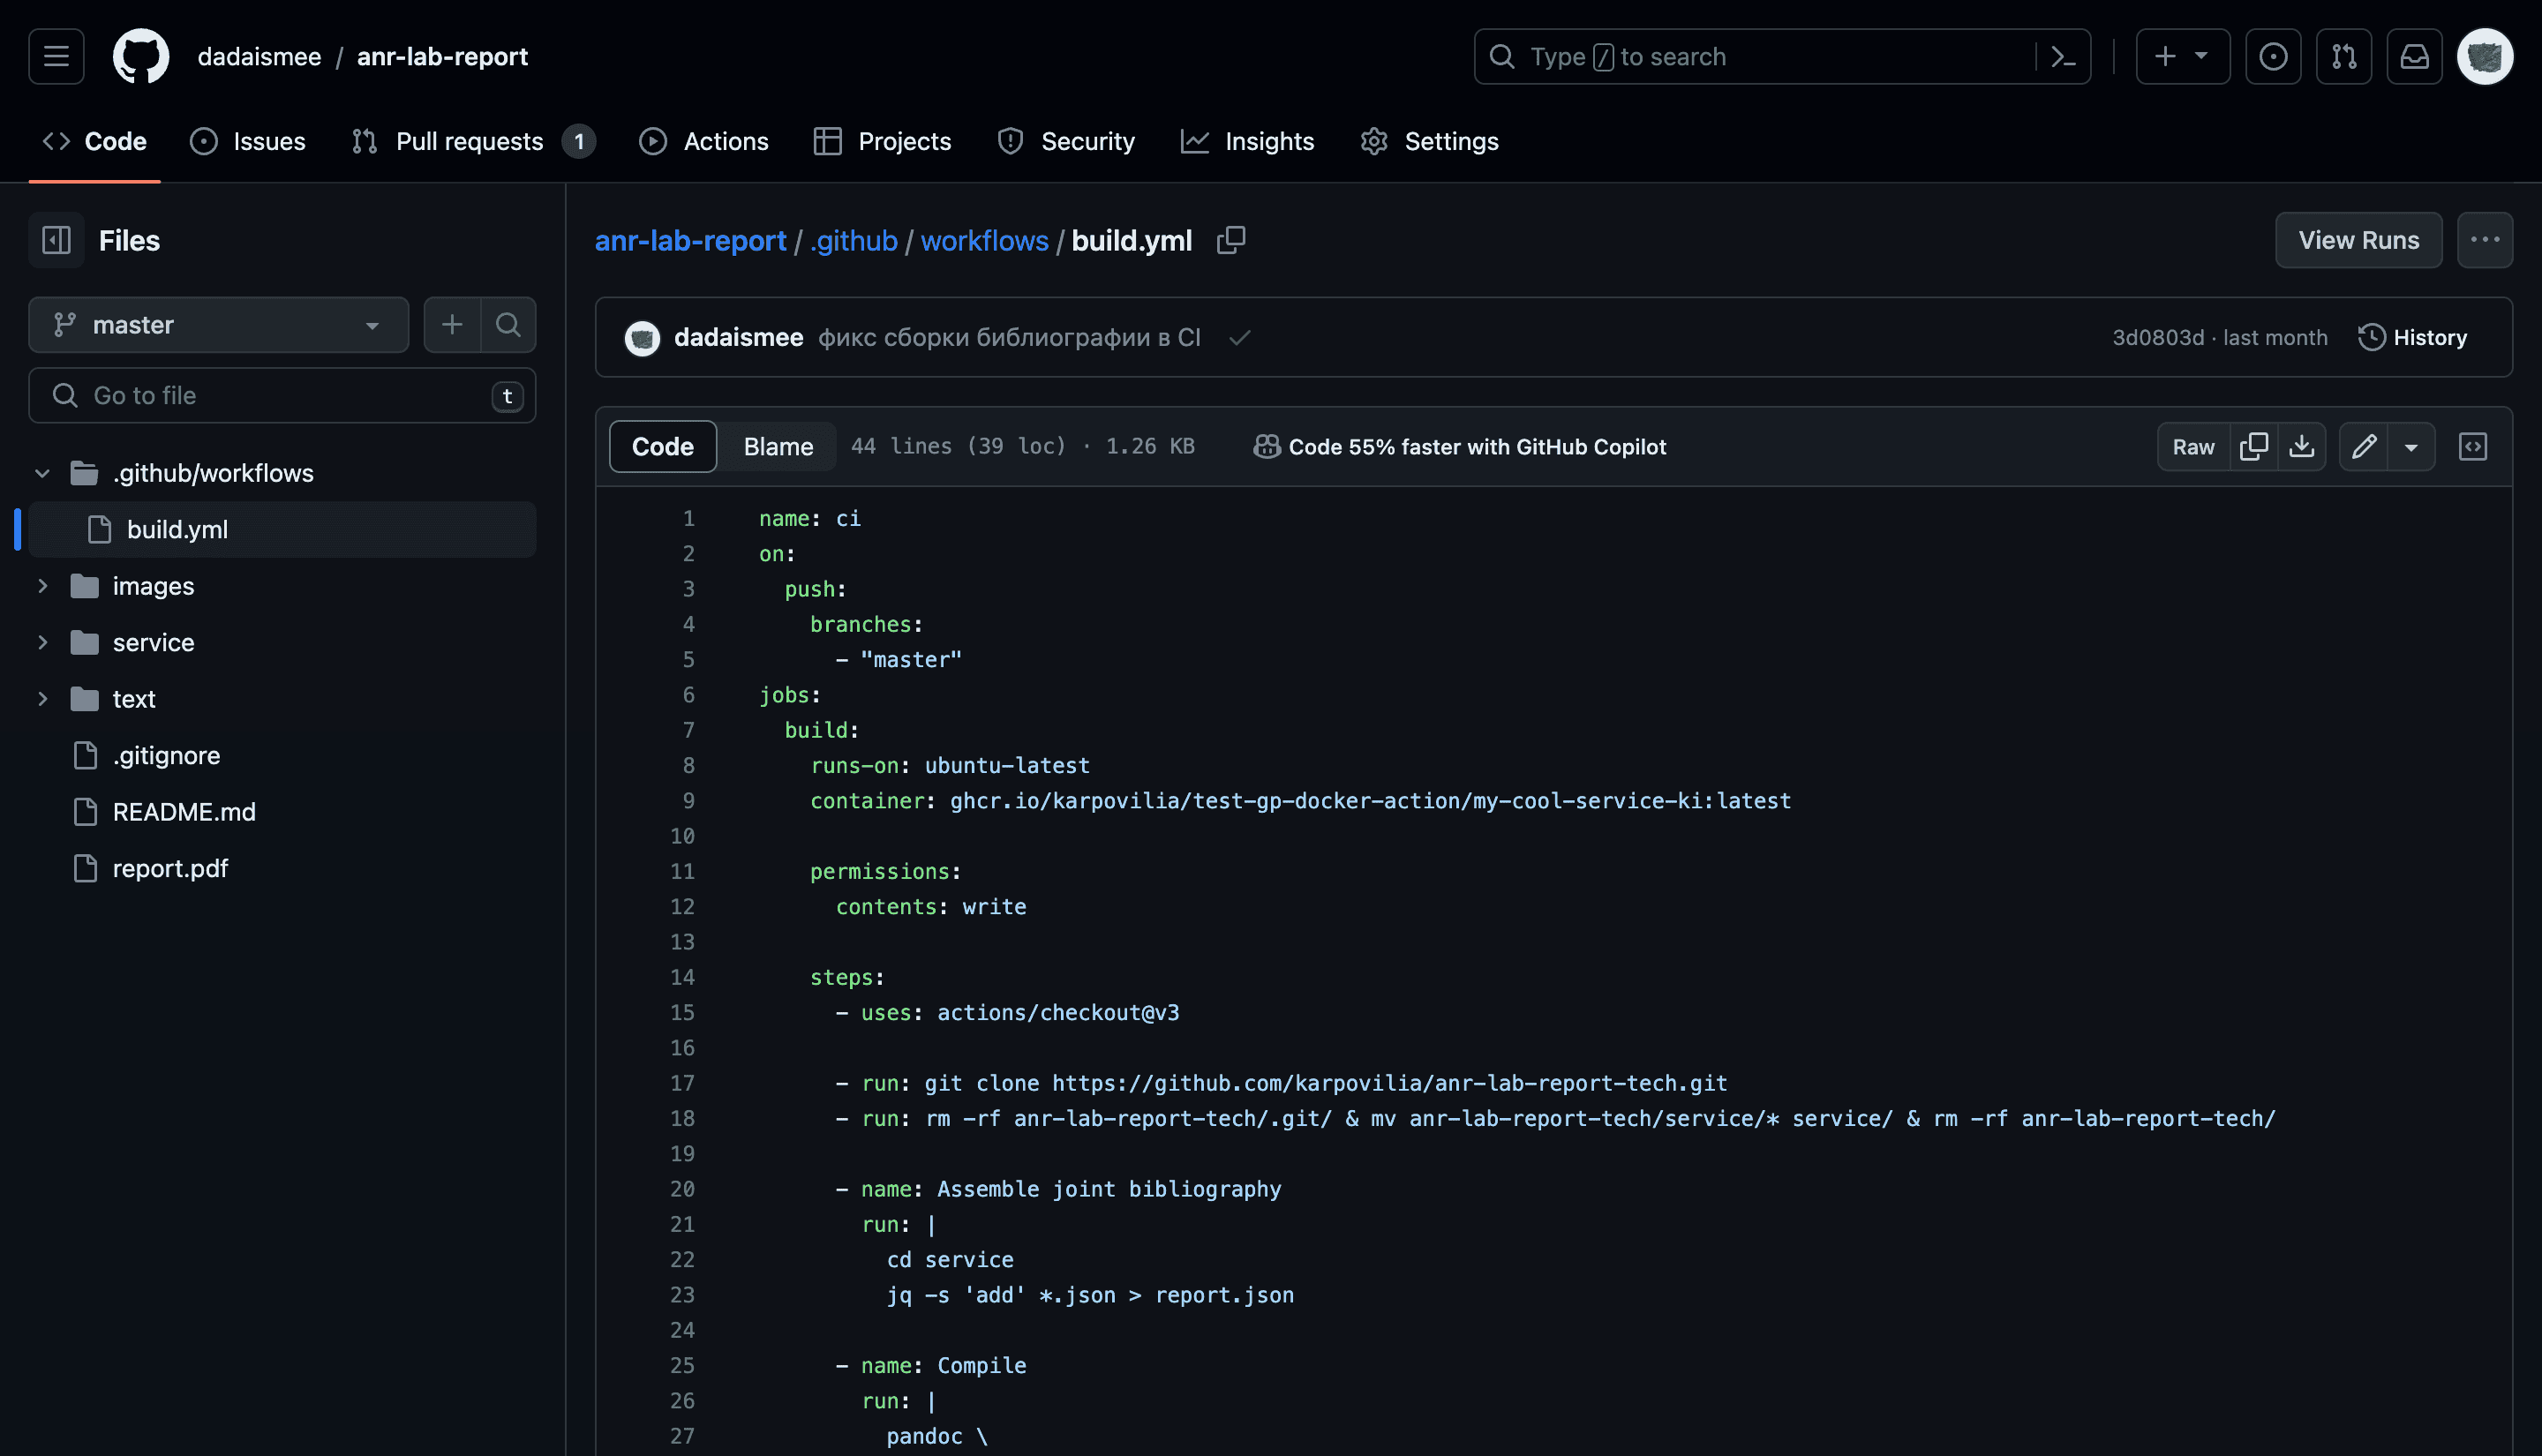Search files in the tree sidebar
2542x1456 pixels.
tap(508, 325)
